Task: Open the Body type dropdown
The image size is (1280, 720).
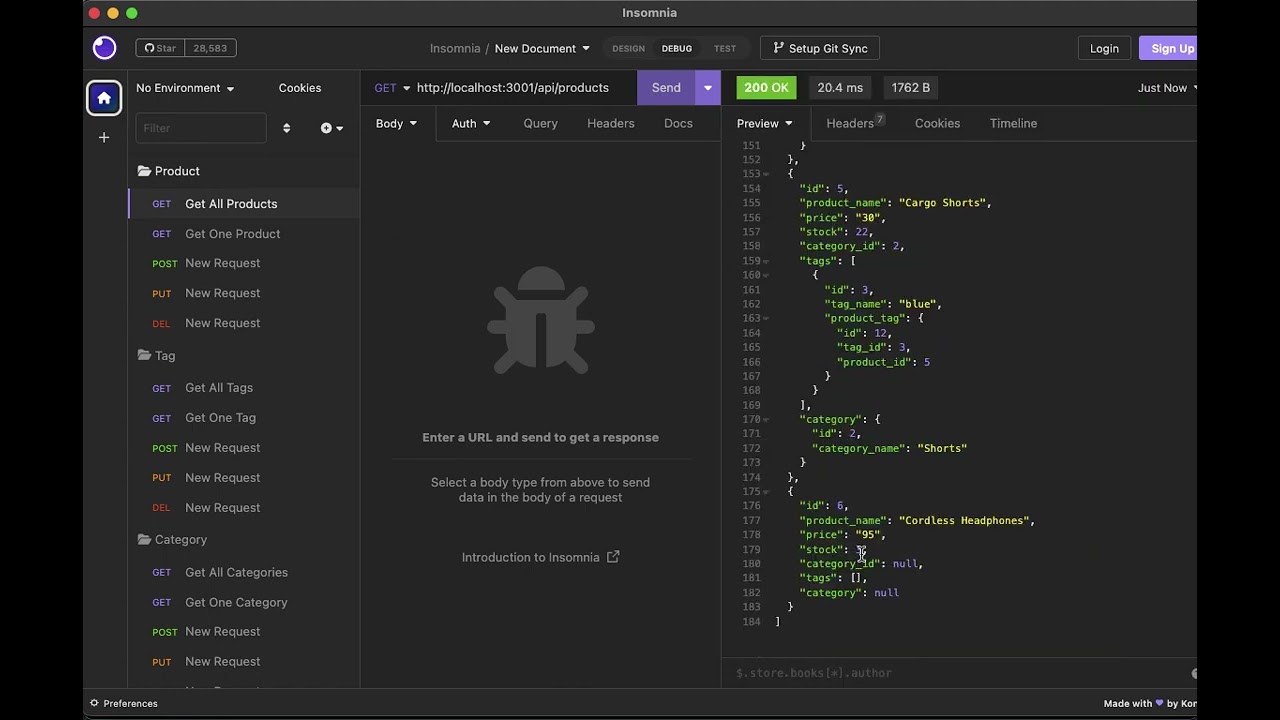Action: pyautogui.click(x=397, y=123)
